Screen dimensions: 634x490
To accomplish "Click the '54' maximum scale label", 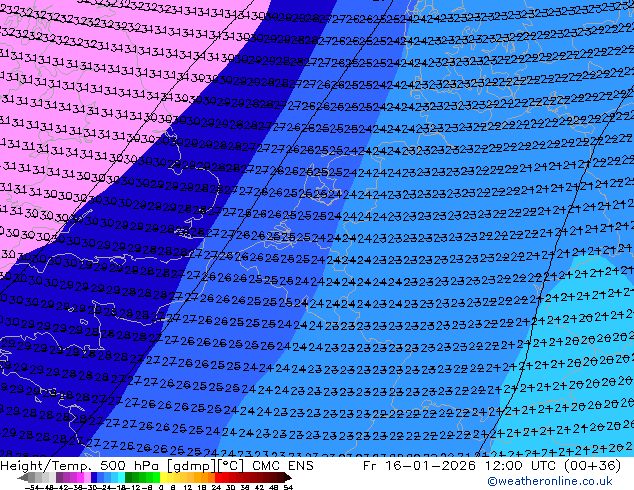I will (x=287, y=488).
